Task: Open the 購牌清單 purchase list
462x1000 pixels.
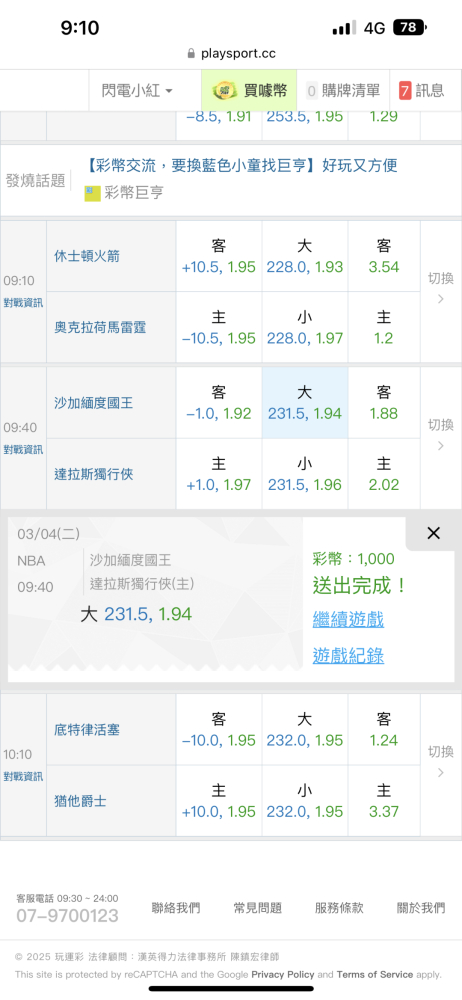Action: point(343,91)
